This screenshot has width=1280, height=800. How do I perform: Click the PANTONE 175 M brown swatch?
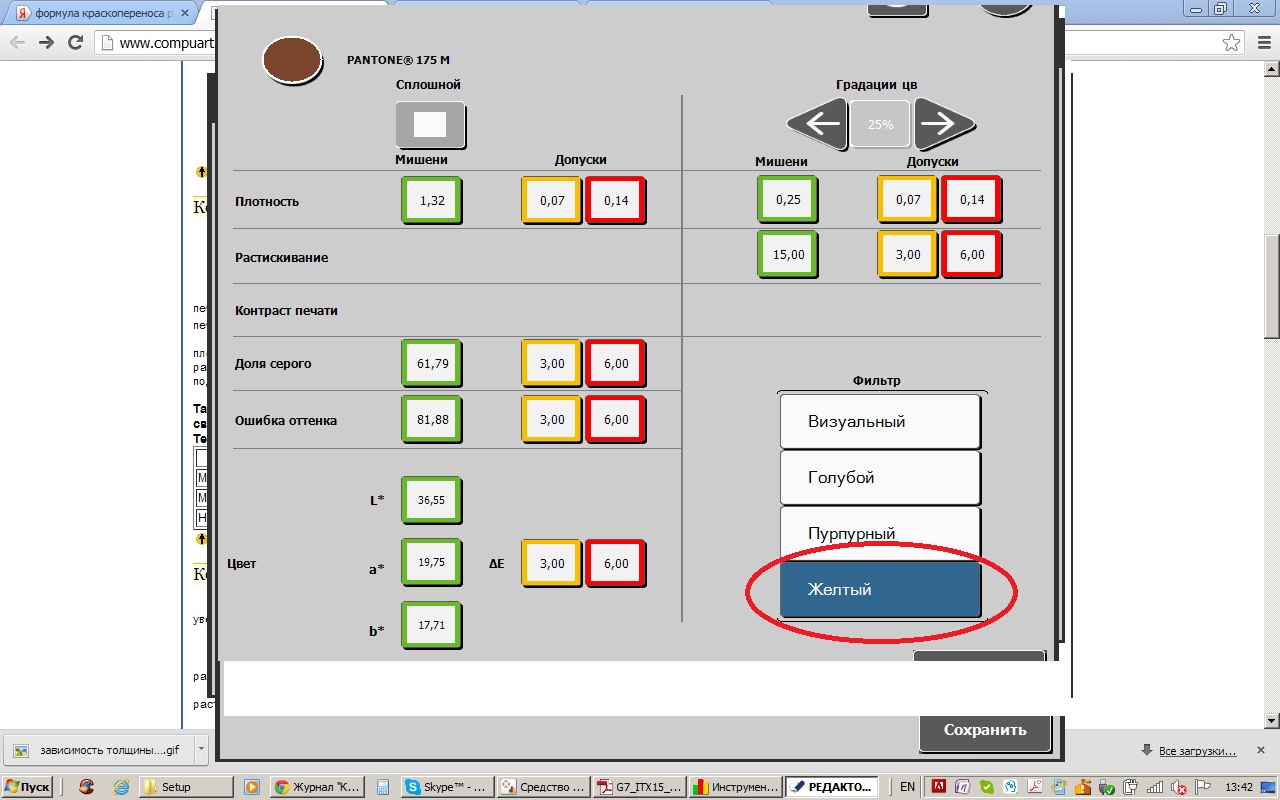pos(292,60)
